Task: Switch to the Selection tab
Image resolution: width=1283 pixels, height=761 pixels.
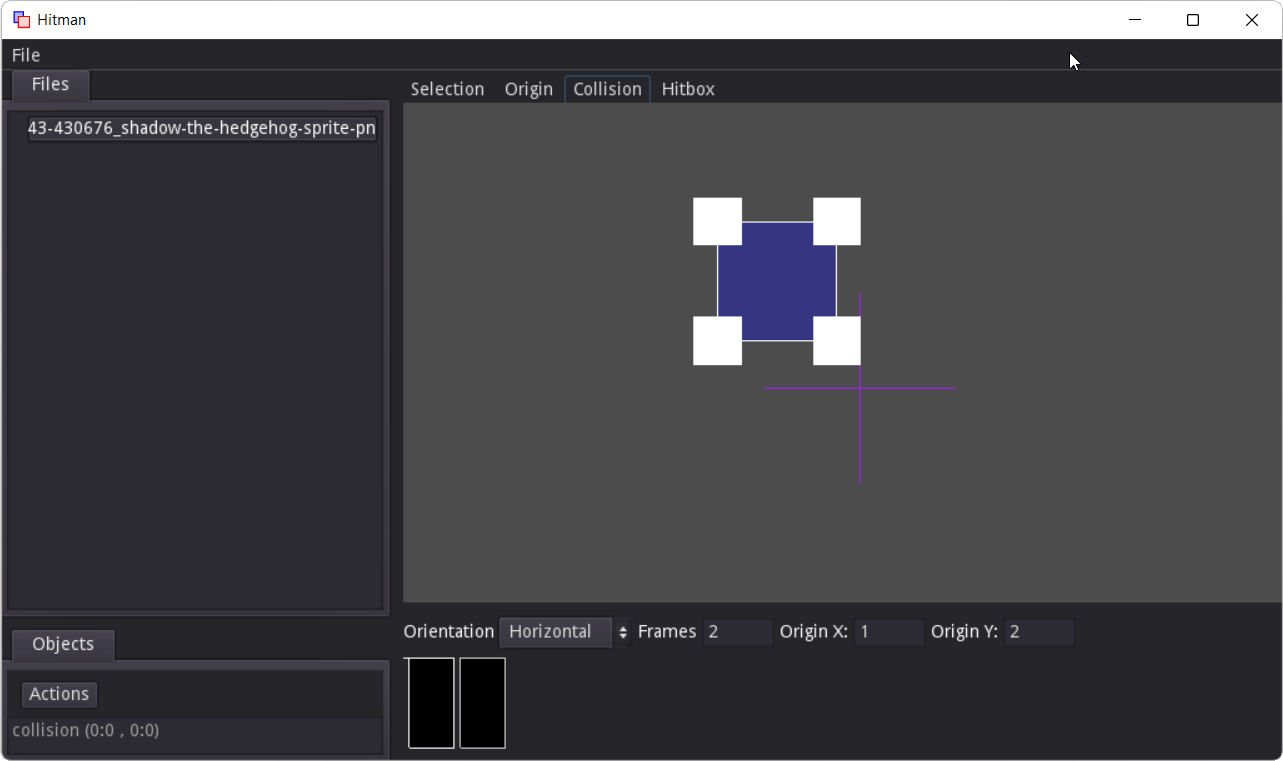Action: pyautogui.click(x=447, y=89)
